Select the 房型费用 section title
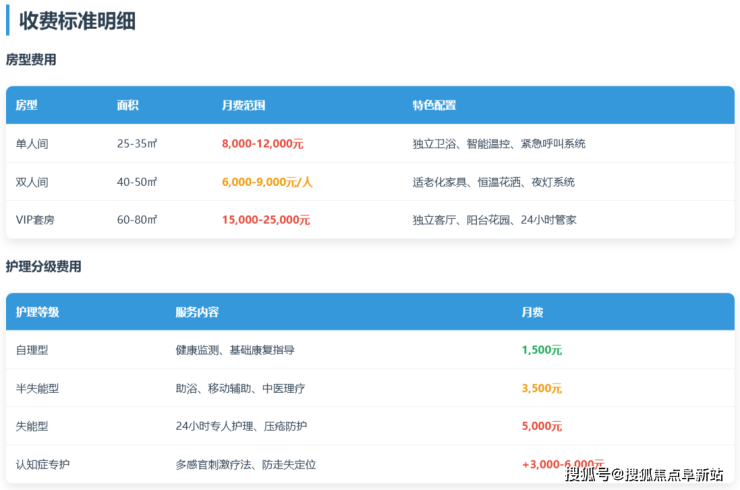 click(x=31, y=60)
